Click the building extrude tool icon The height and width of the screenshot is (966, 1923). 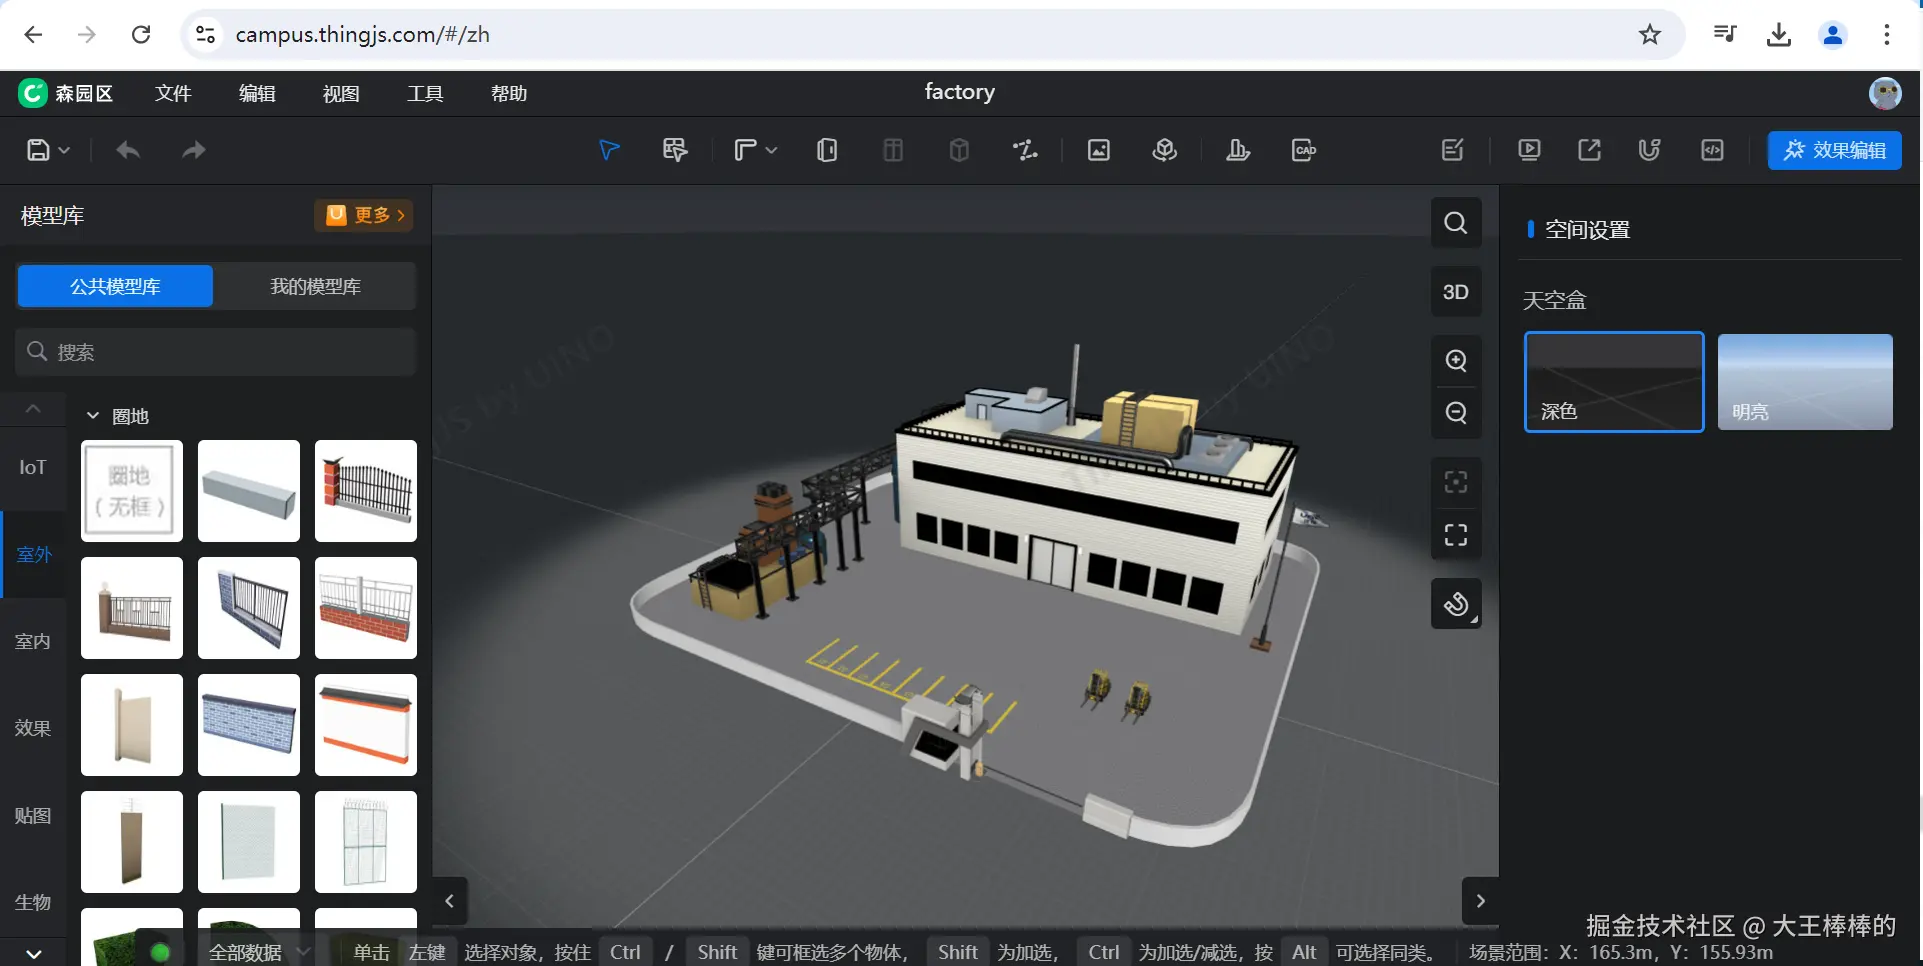1238,150
